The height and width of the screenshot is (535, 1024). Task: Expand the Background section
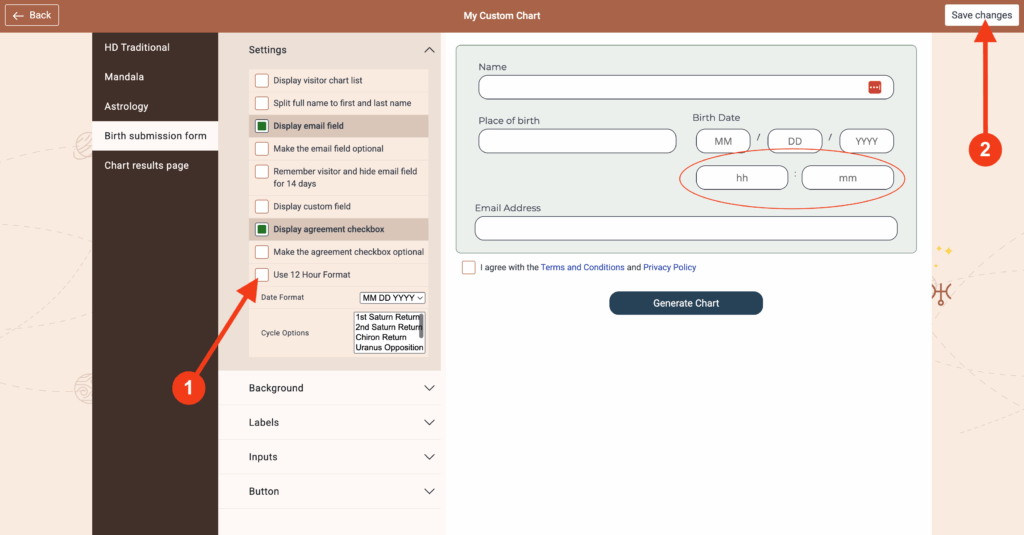(x=429, y=388)
